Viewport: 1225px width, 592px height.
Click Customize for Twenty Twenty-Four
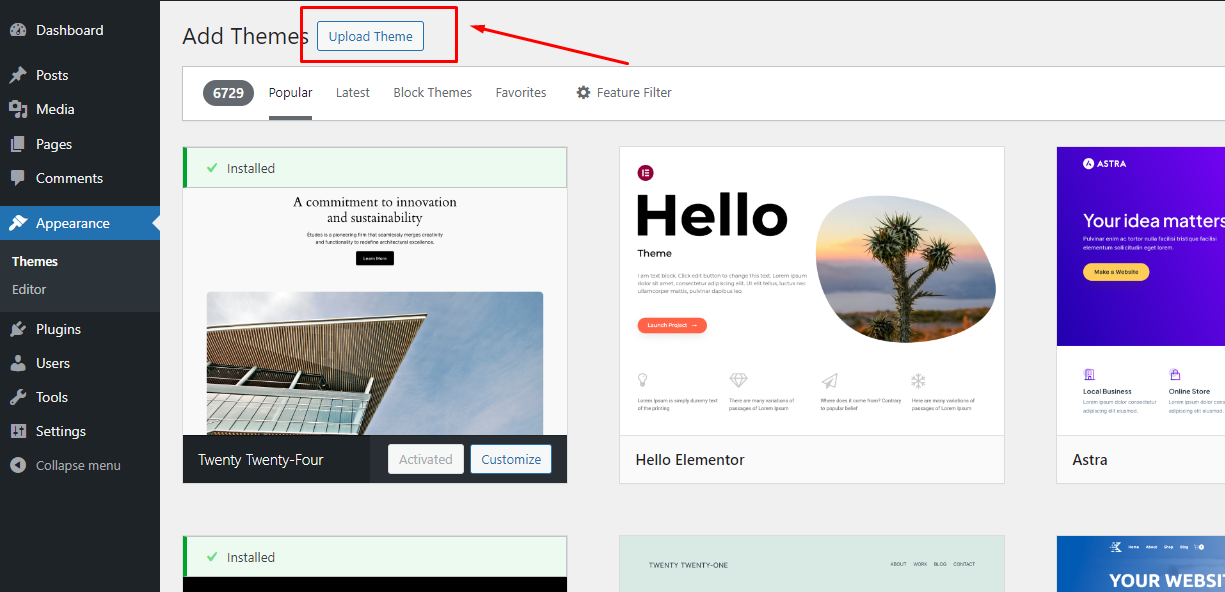[x=510, y=459]
